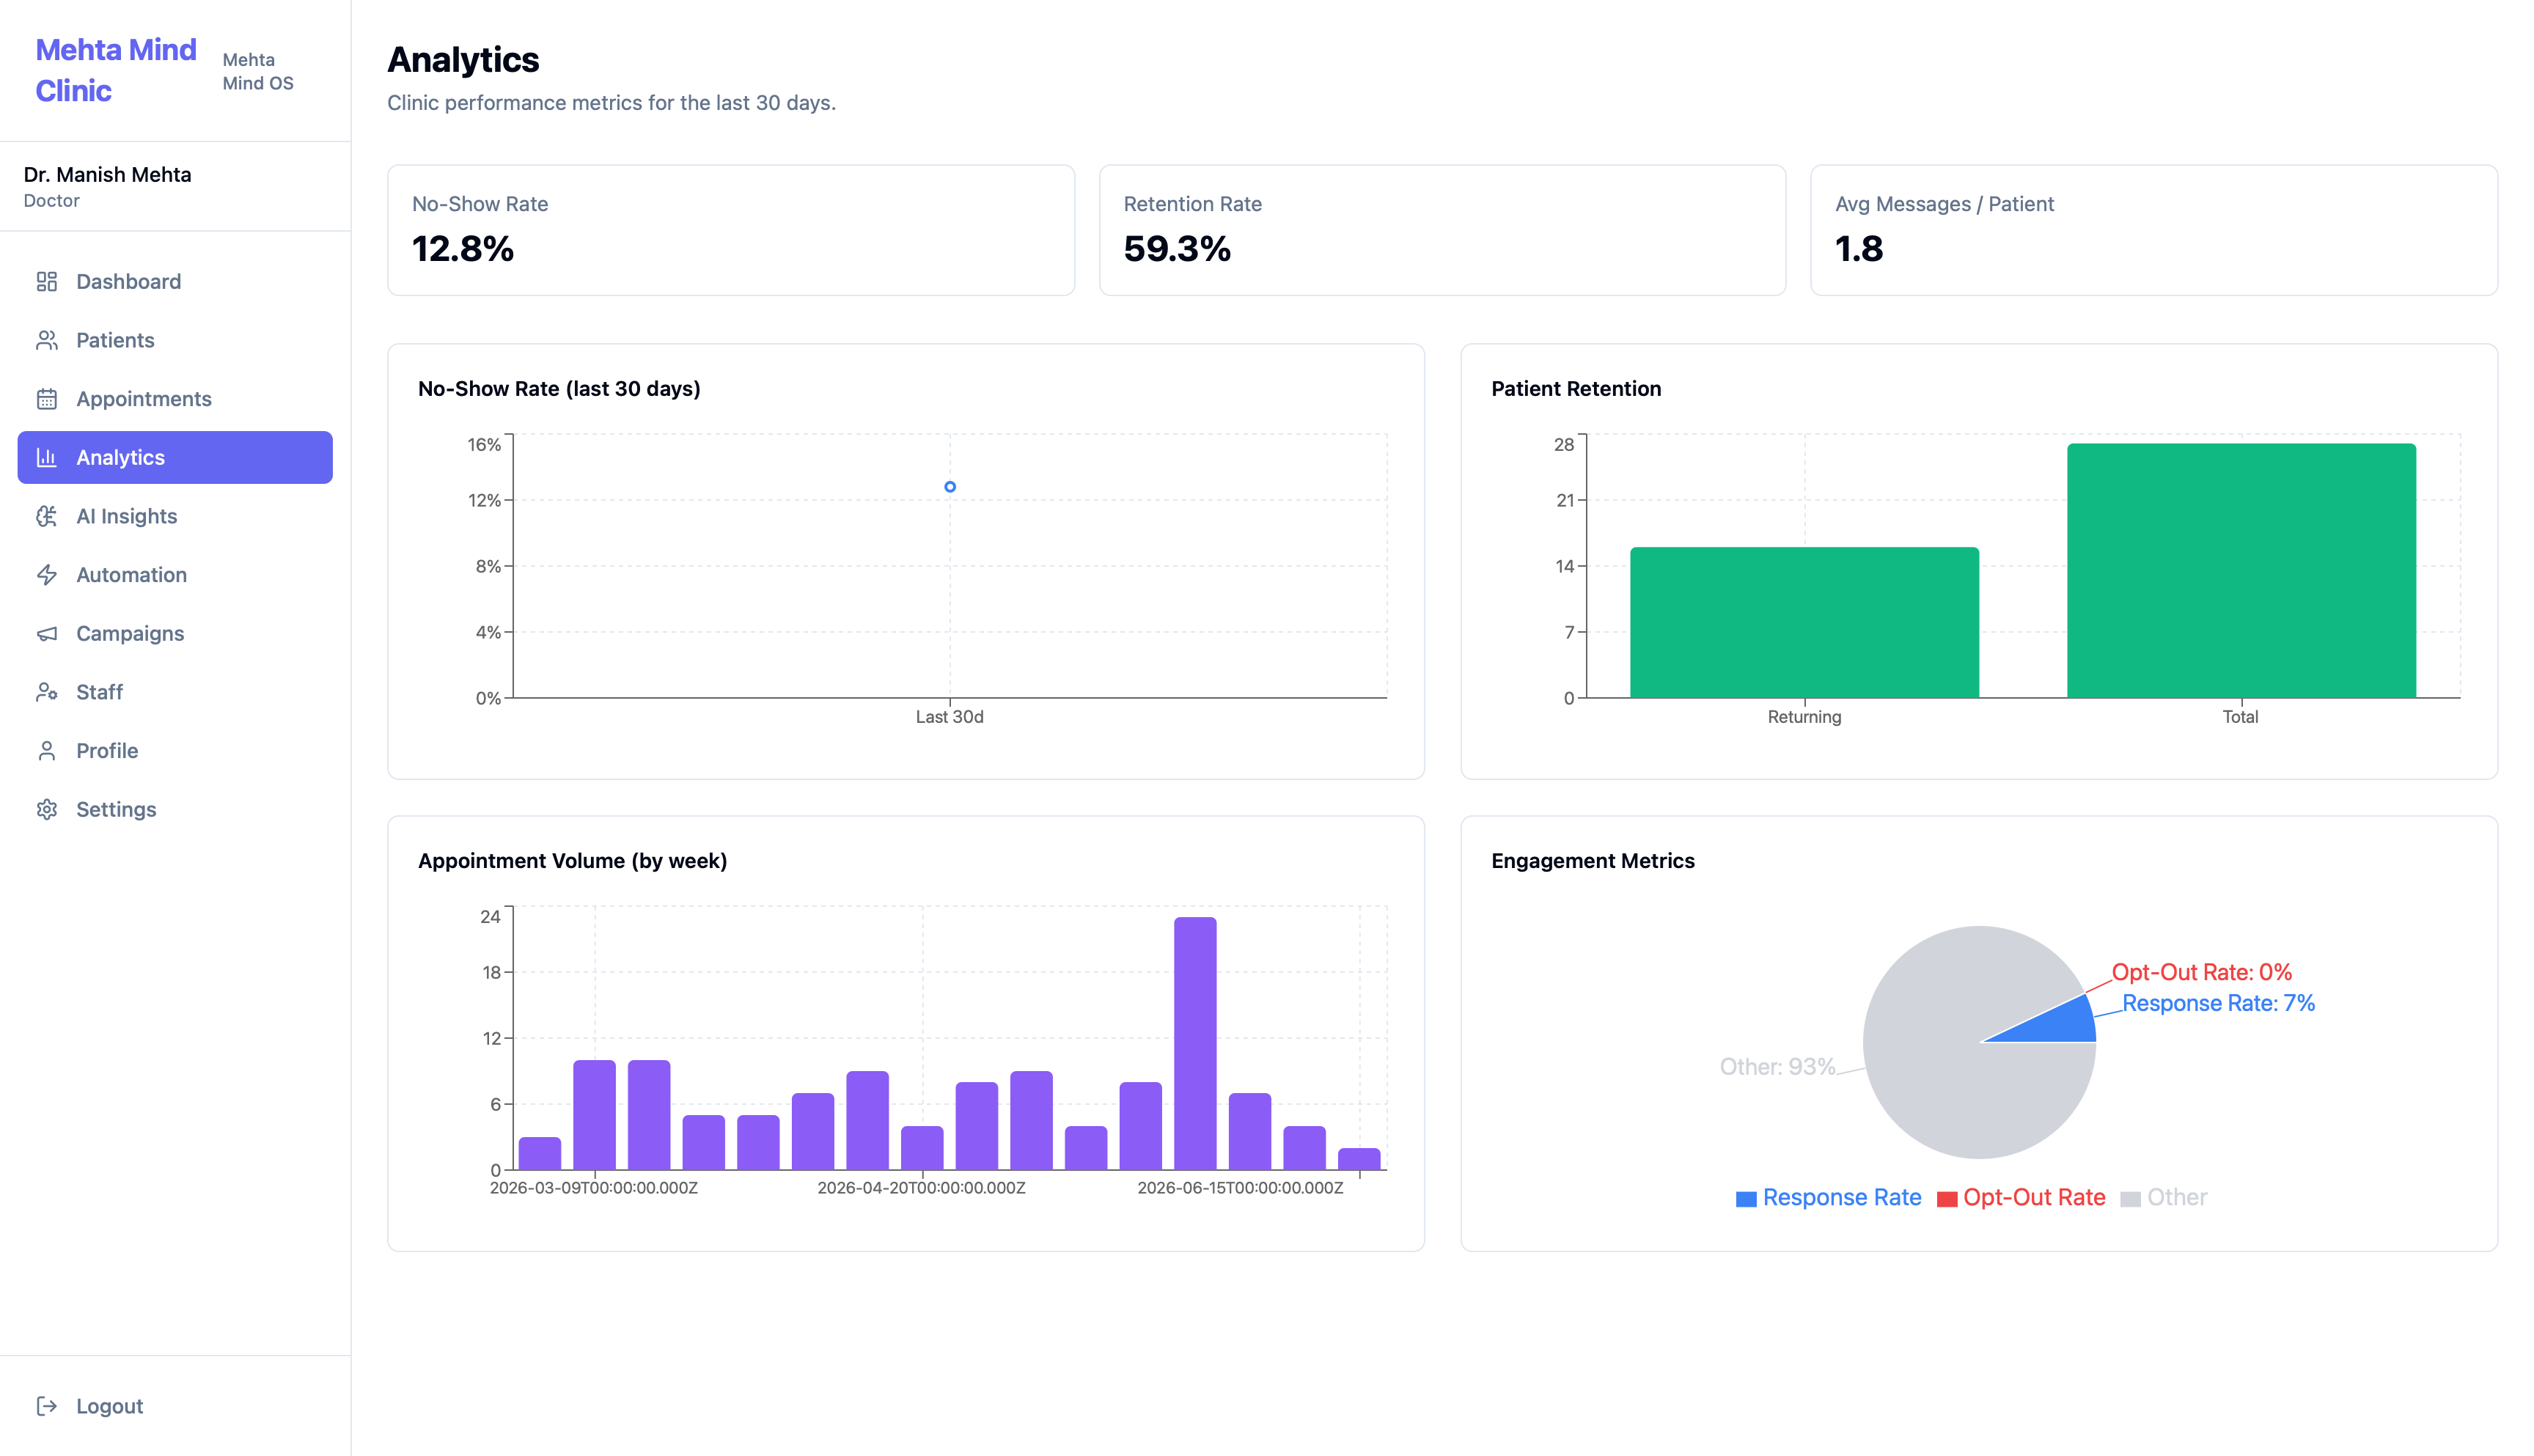Click the Dashboard grid icon
The height and width of the screenshot is (1456, 2534).
pos(47,281)
